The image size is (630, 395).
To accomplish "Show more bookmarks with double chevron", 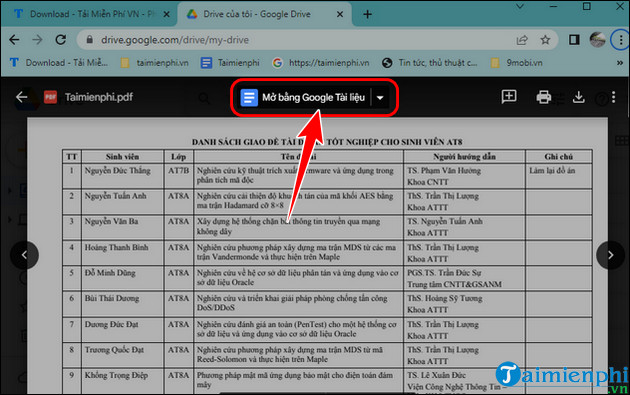I will click(x=620, y=63).
